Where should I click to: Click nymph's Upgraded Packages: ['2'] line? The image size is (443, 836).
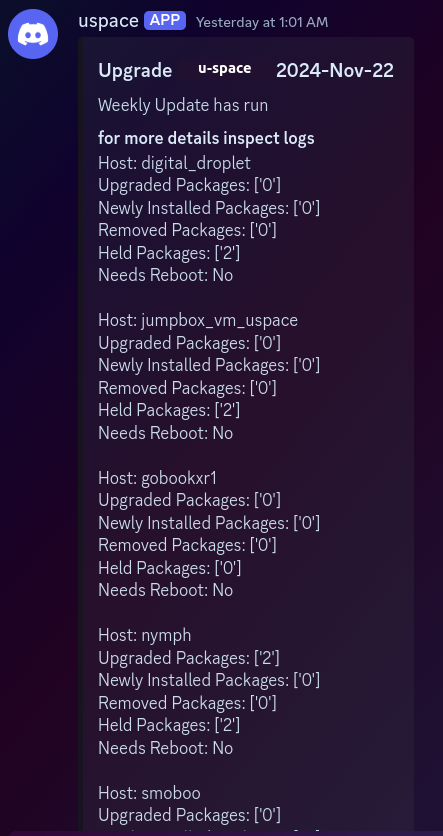point(189,658)
